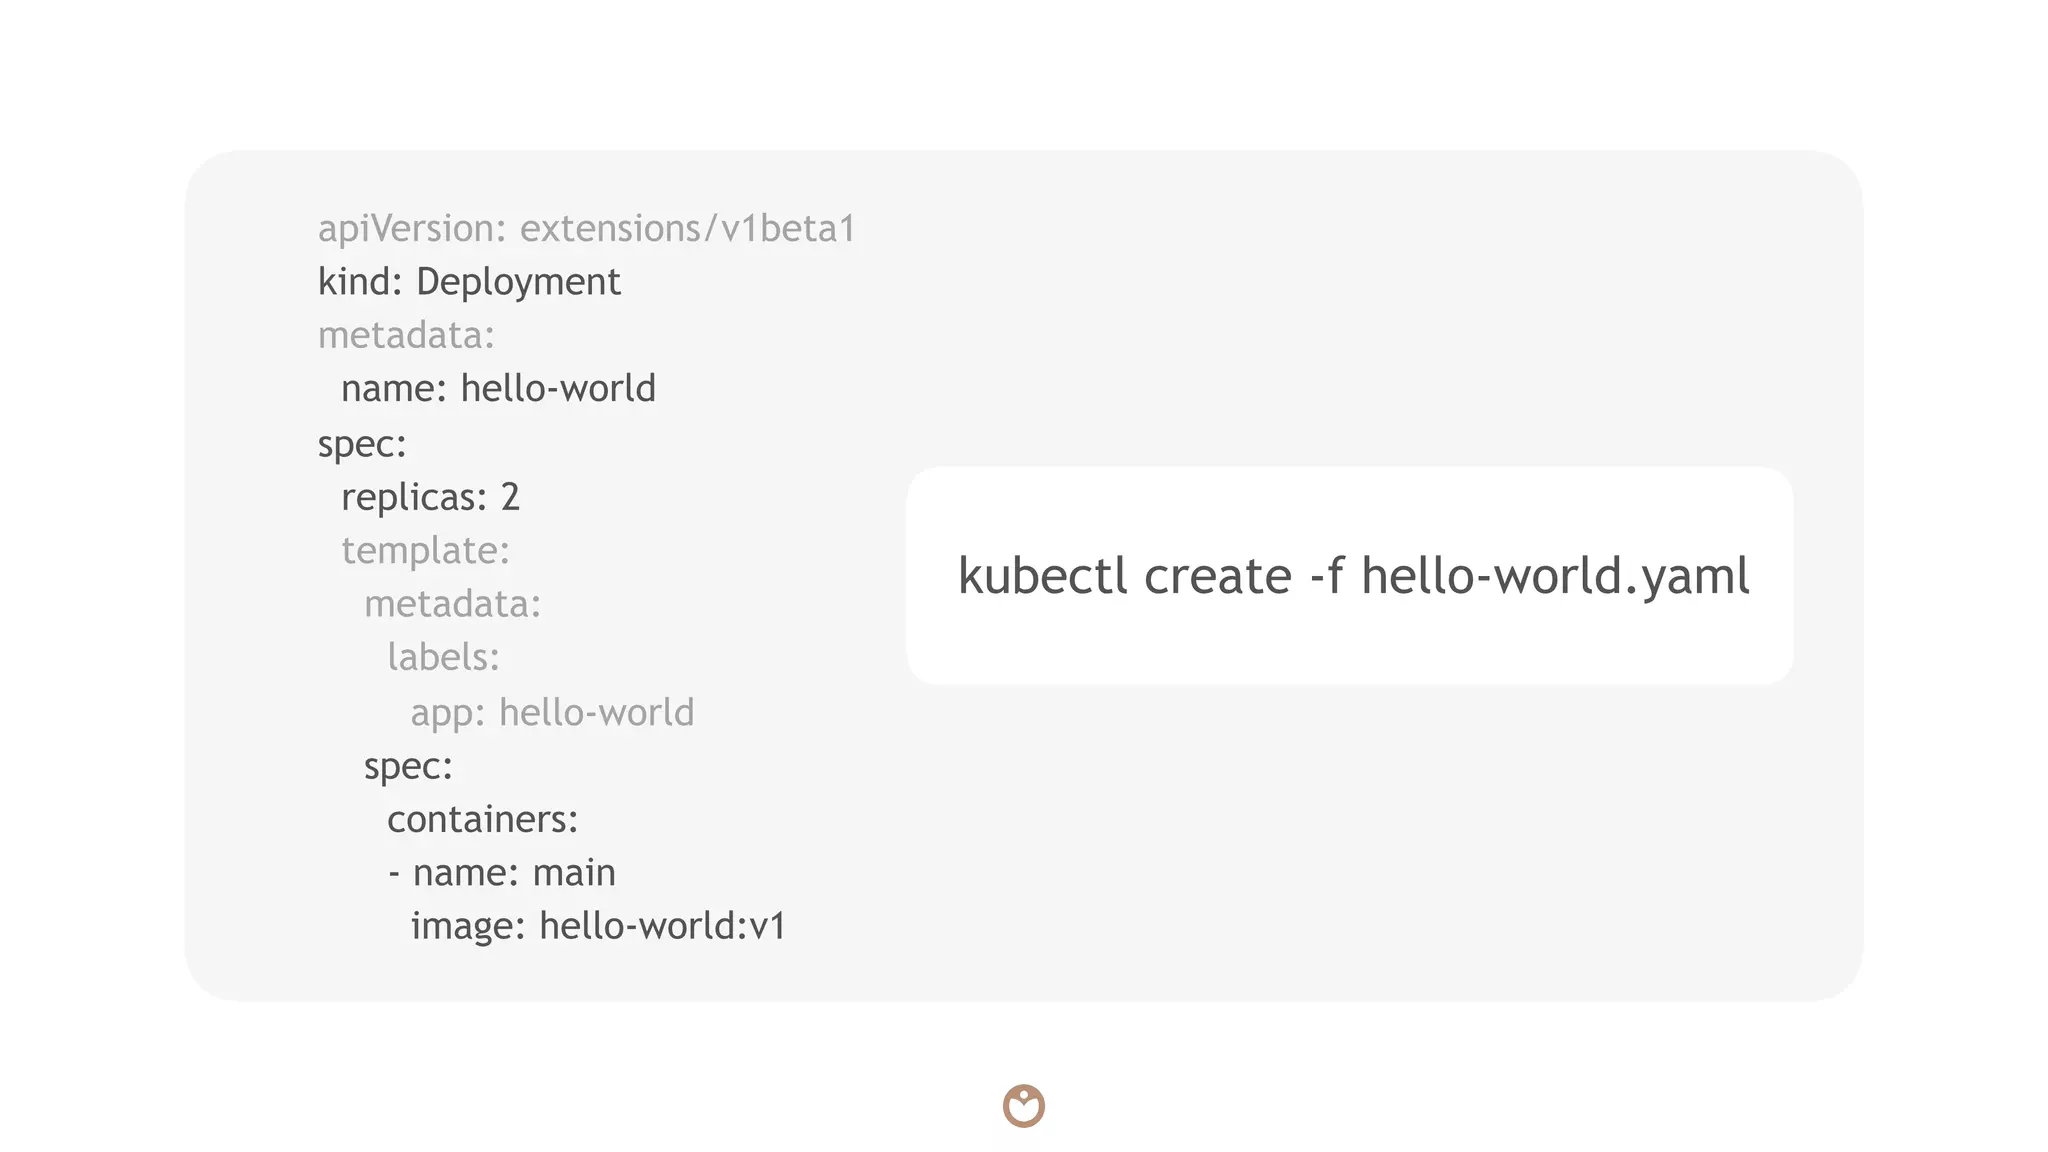Select the 'replicas: 2' line
The width and height of the screenshot is (2048, 1152).
click(430, 497)
